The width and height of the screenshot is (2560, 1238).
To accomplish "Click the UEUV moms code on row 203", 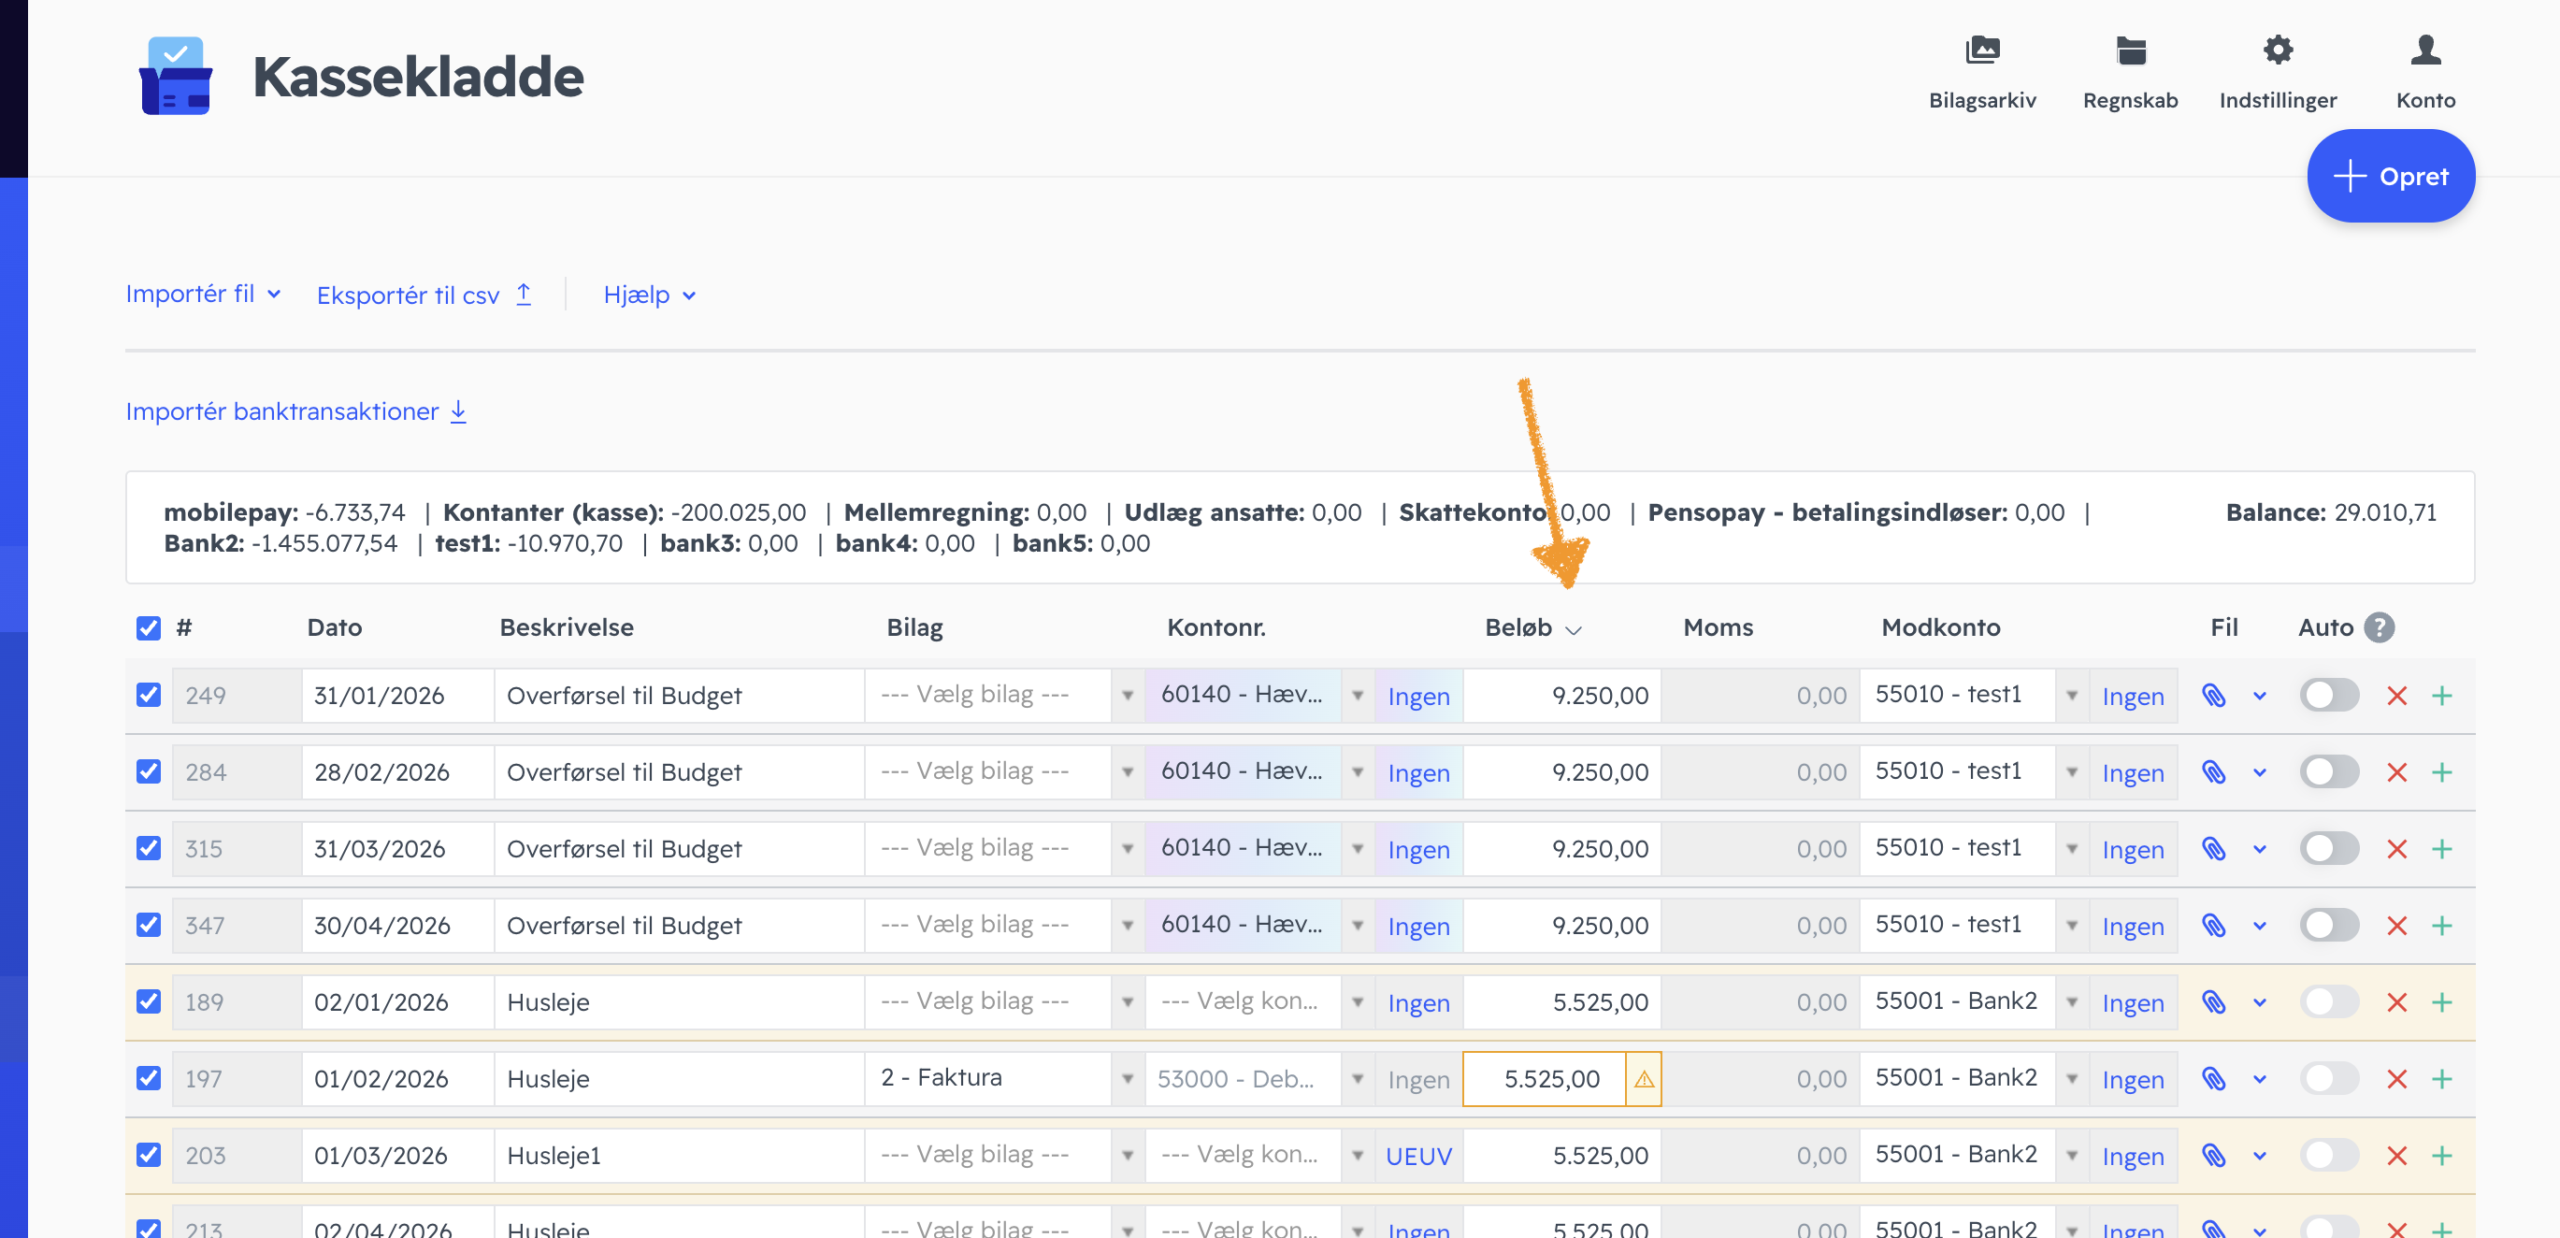I will point(1418,1157).
